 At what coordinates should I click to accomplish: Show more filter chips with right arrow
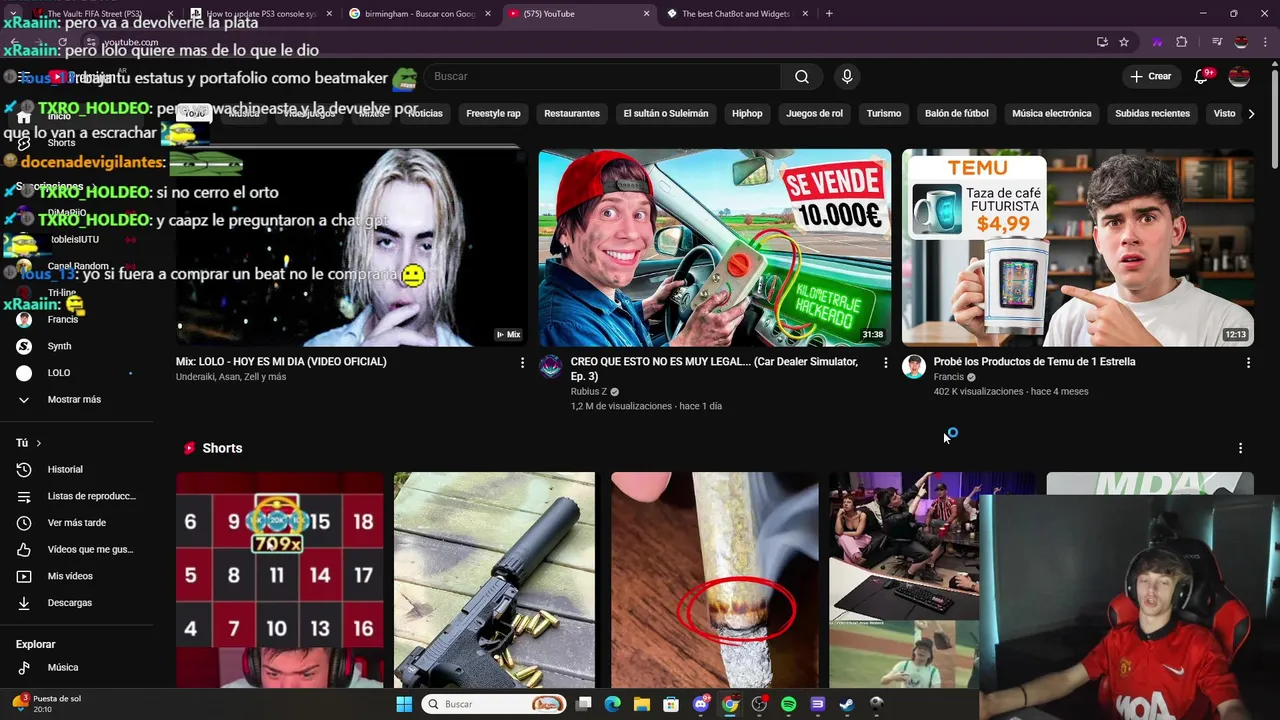point(1251,114)
